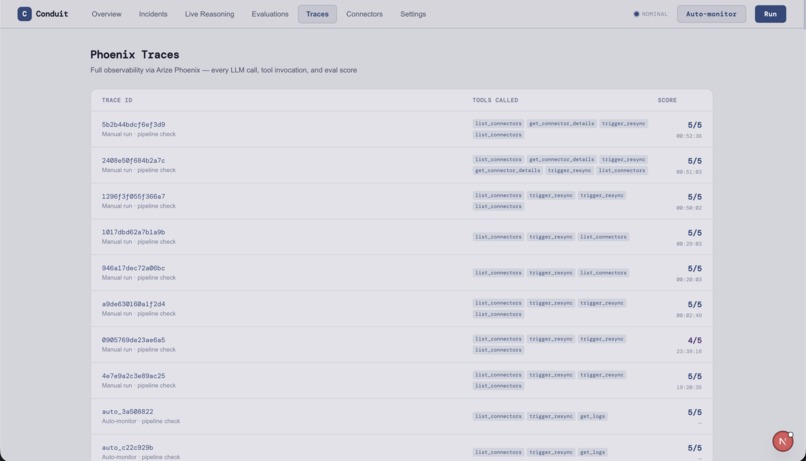Click 5/5 score of trace 5b2b44bdcf6ef3d9

point(694,125)
